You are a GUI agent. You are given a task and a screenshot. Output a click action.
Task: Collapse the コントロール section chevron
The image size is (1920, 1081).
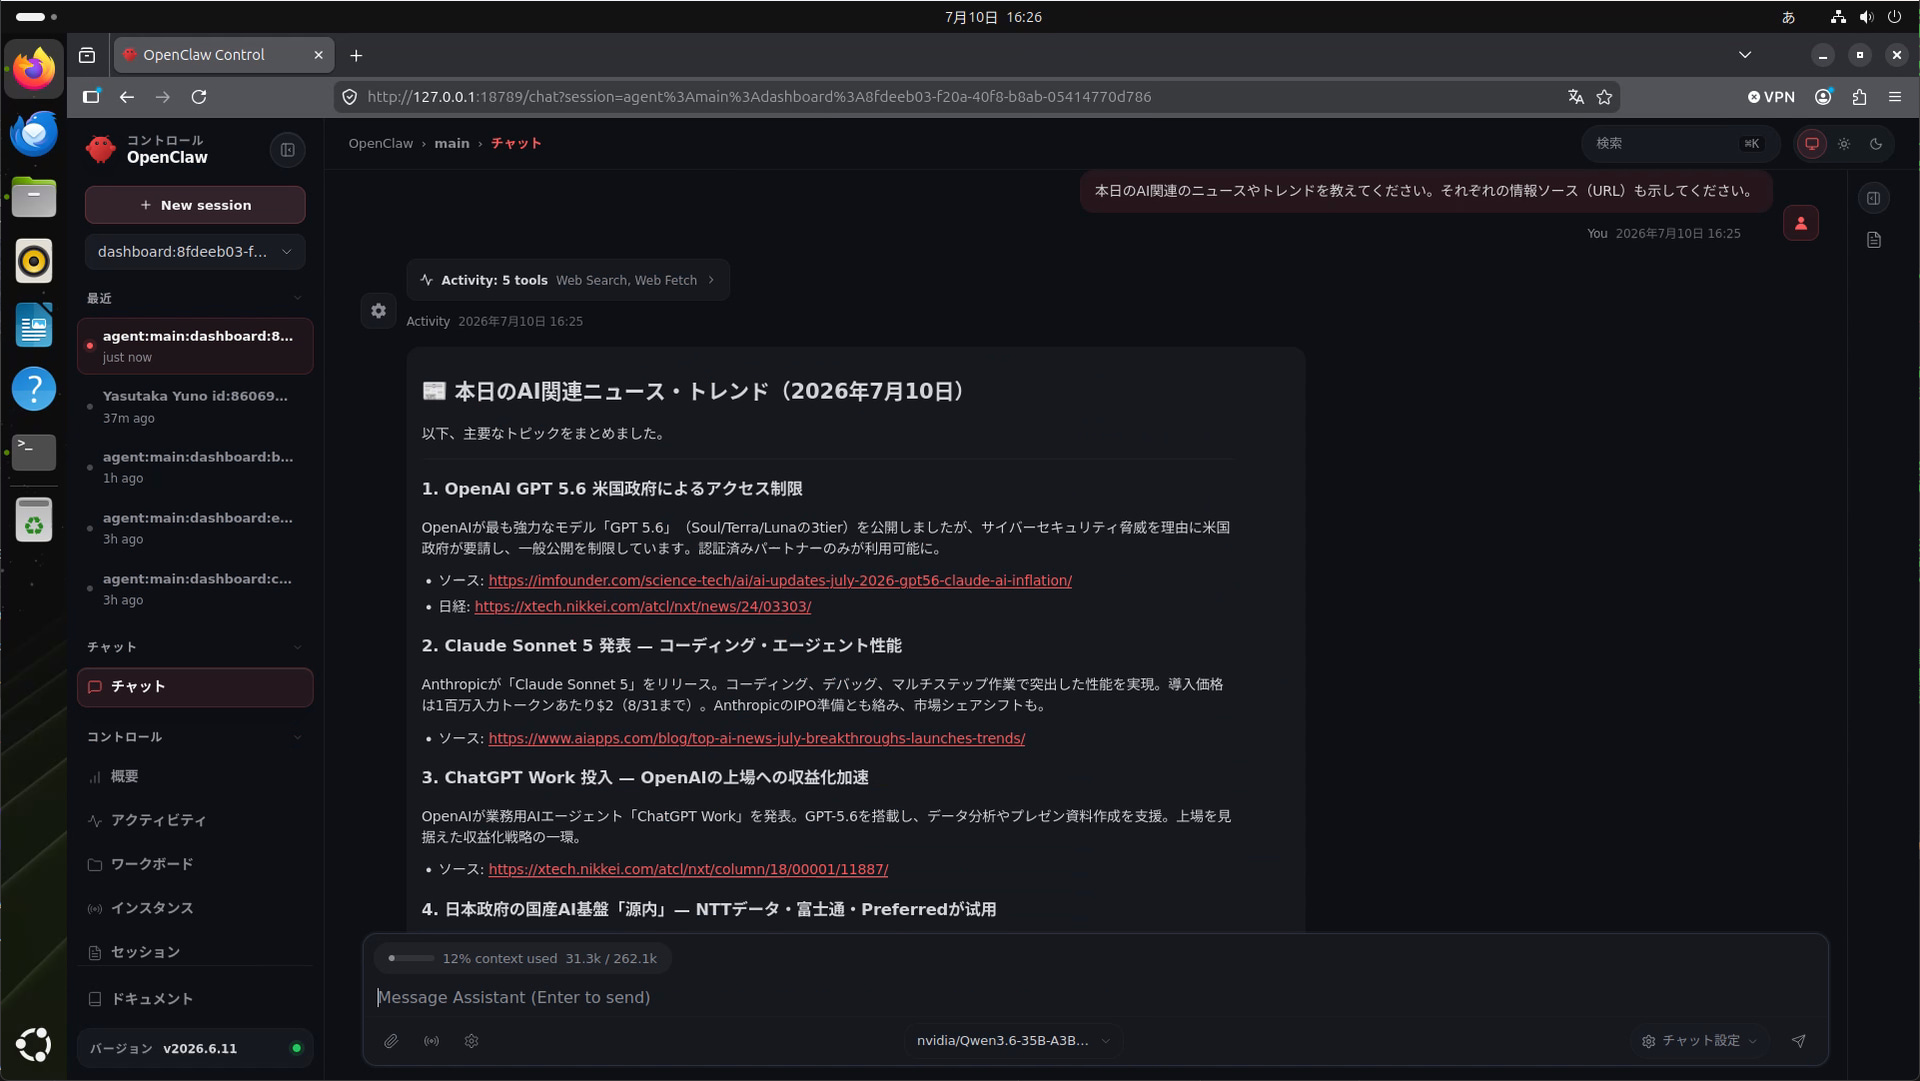(x=297, y=738)
